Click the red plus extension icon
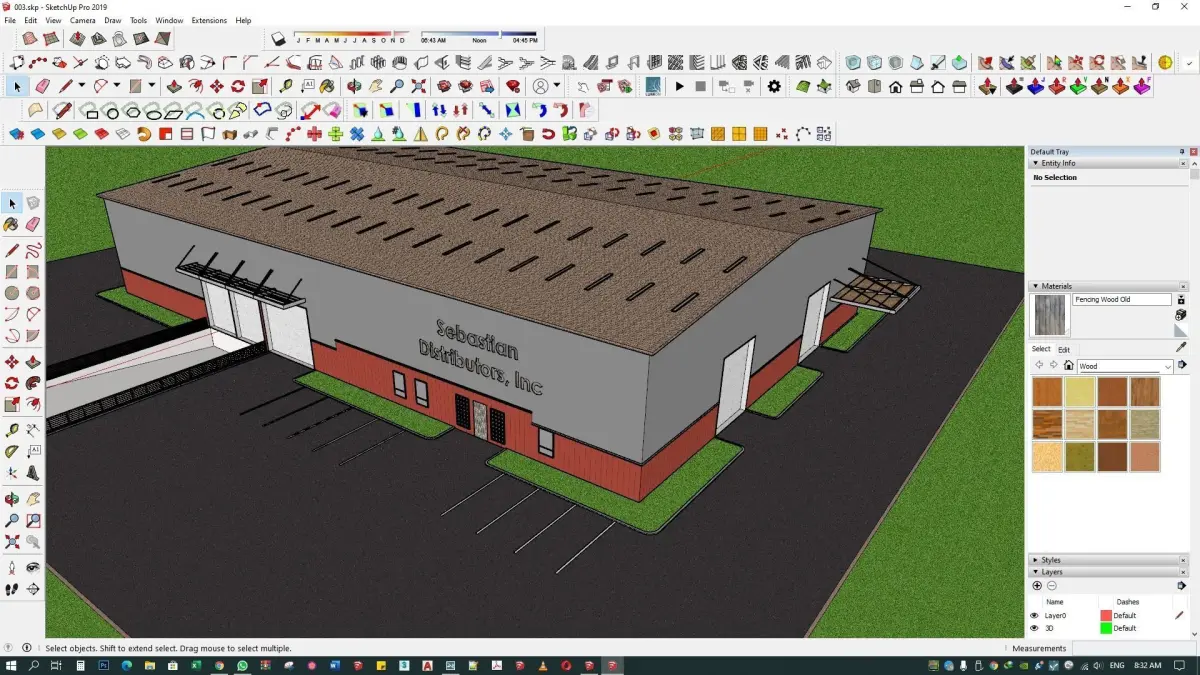 [314, 133]
